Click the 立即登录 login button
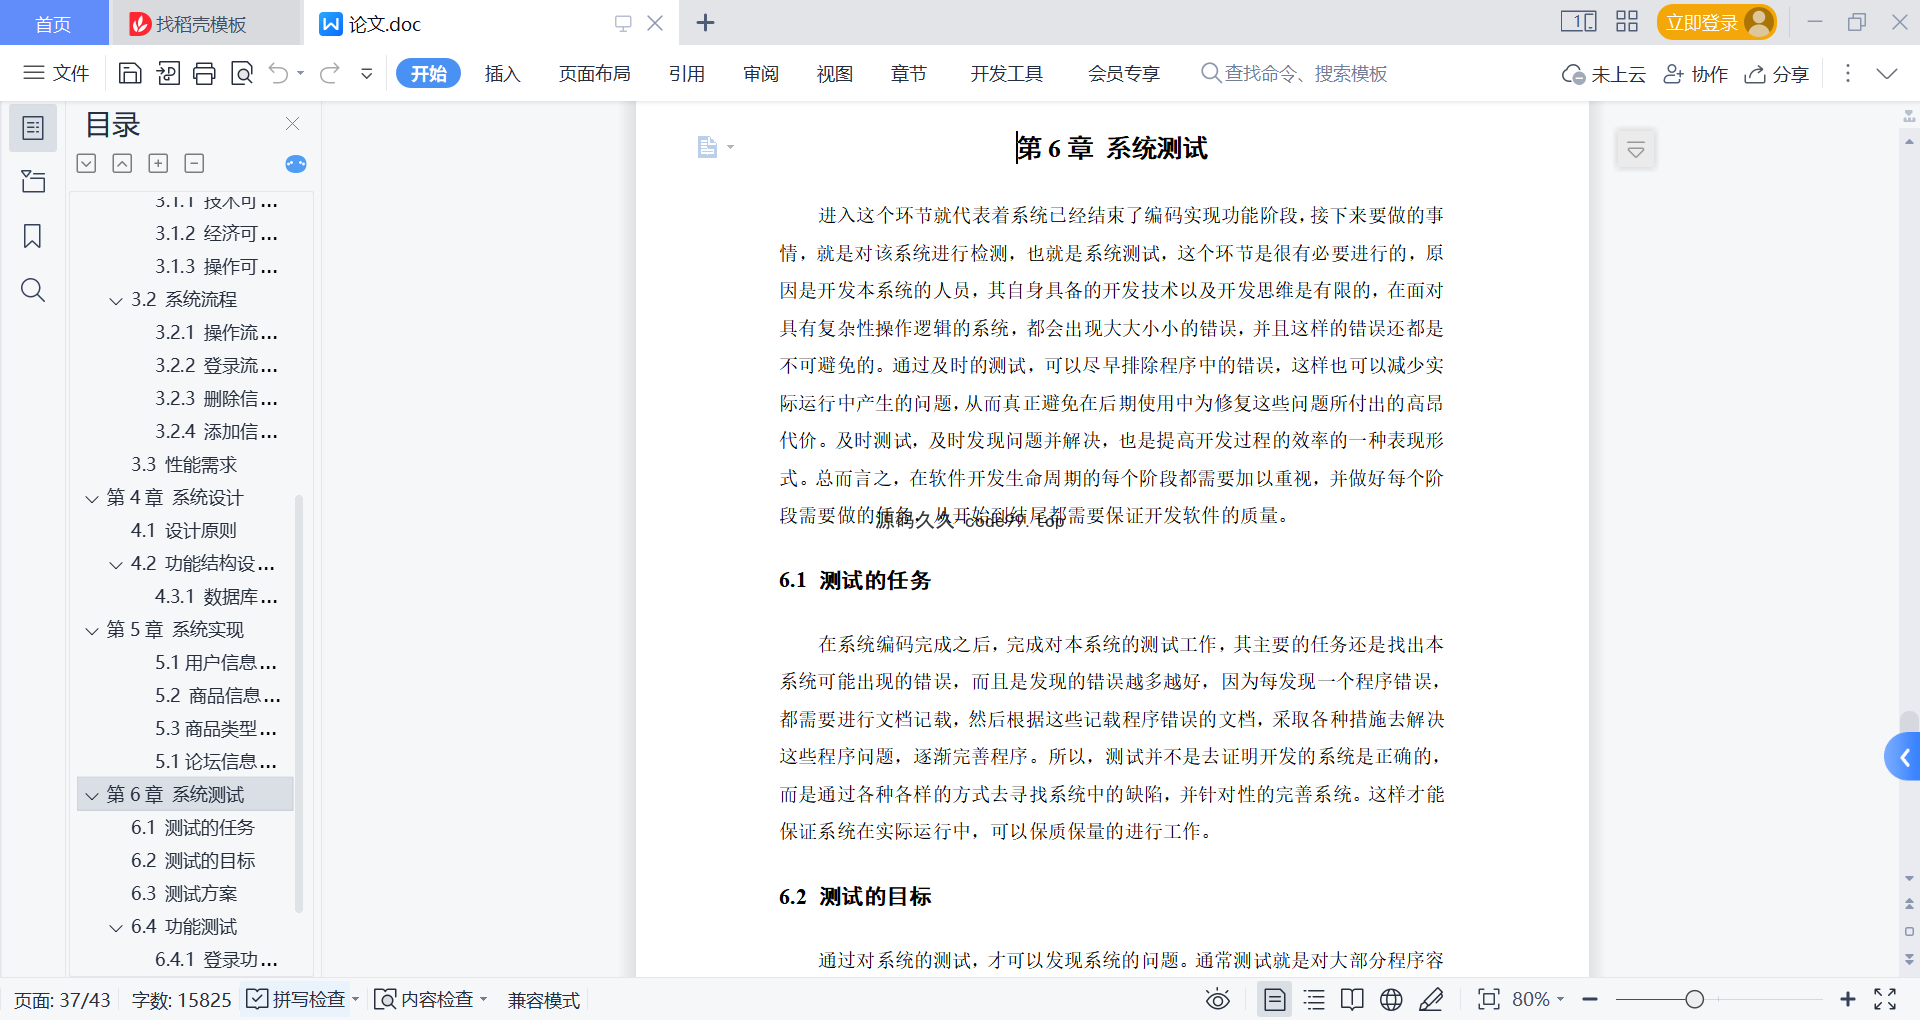 click(x=1716, y=22)
